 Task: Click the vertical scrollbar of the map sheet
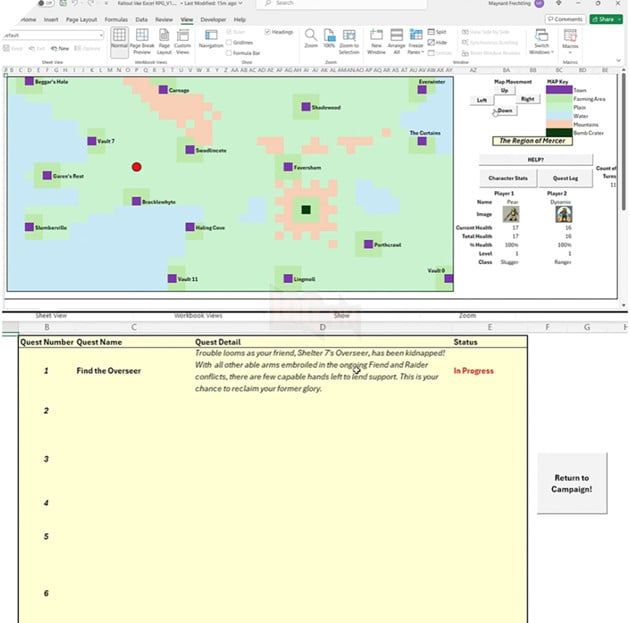[623, 141]
